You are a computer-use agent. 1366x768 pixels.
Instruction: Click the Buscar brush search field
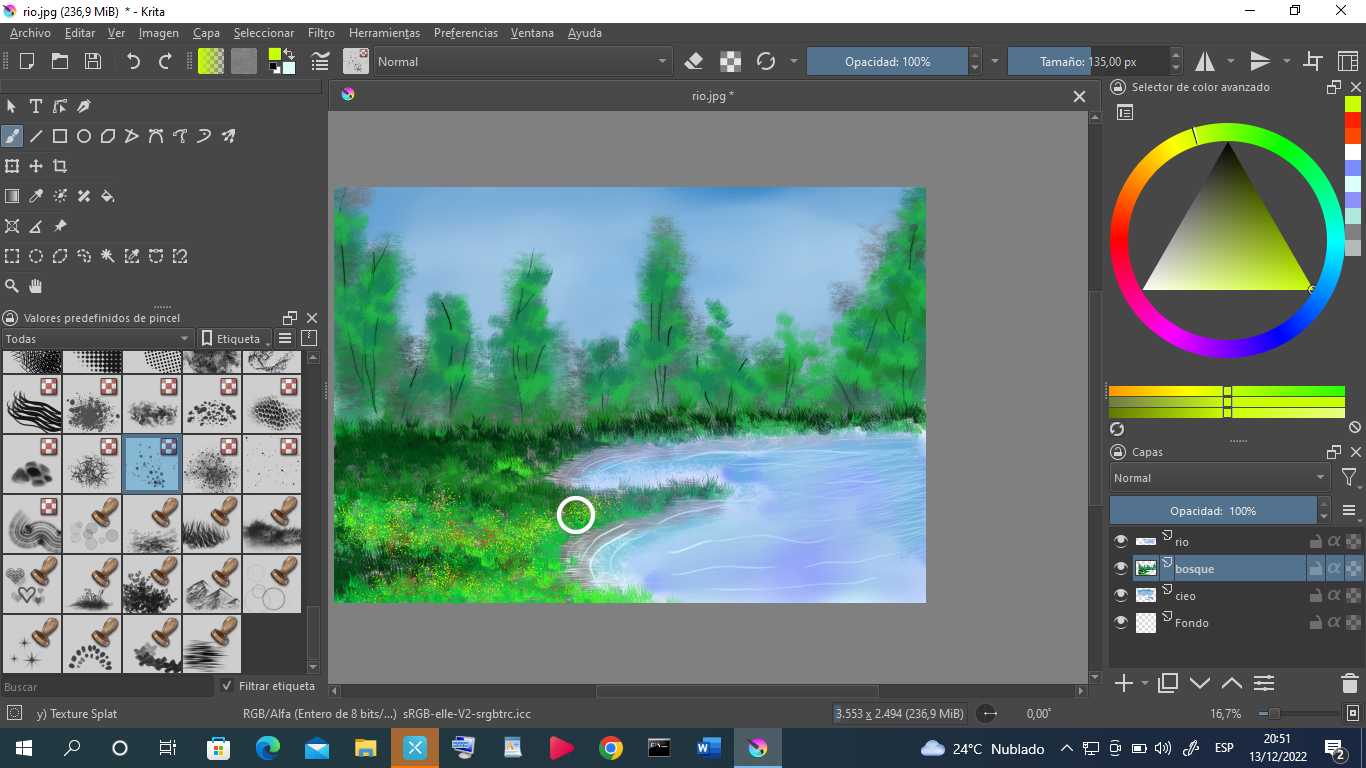coord(107,687)
